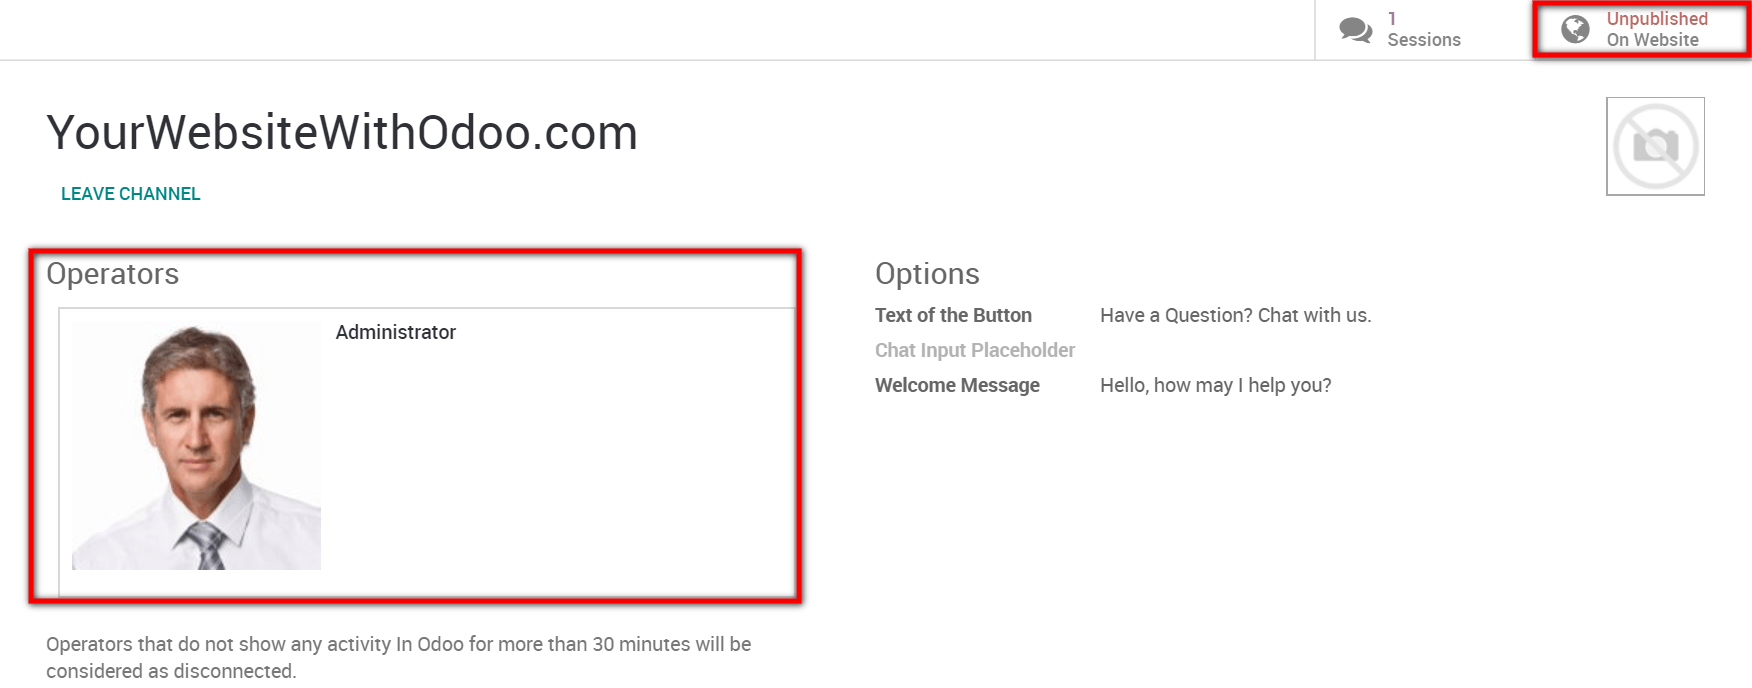The width and height of the screenshot is (1752, 688).
Task: Click the Welcome Message label
Action: point(957,385)
